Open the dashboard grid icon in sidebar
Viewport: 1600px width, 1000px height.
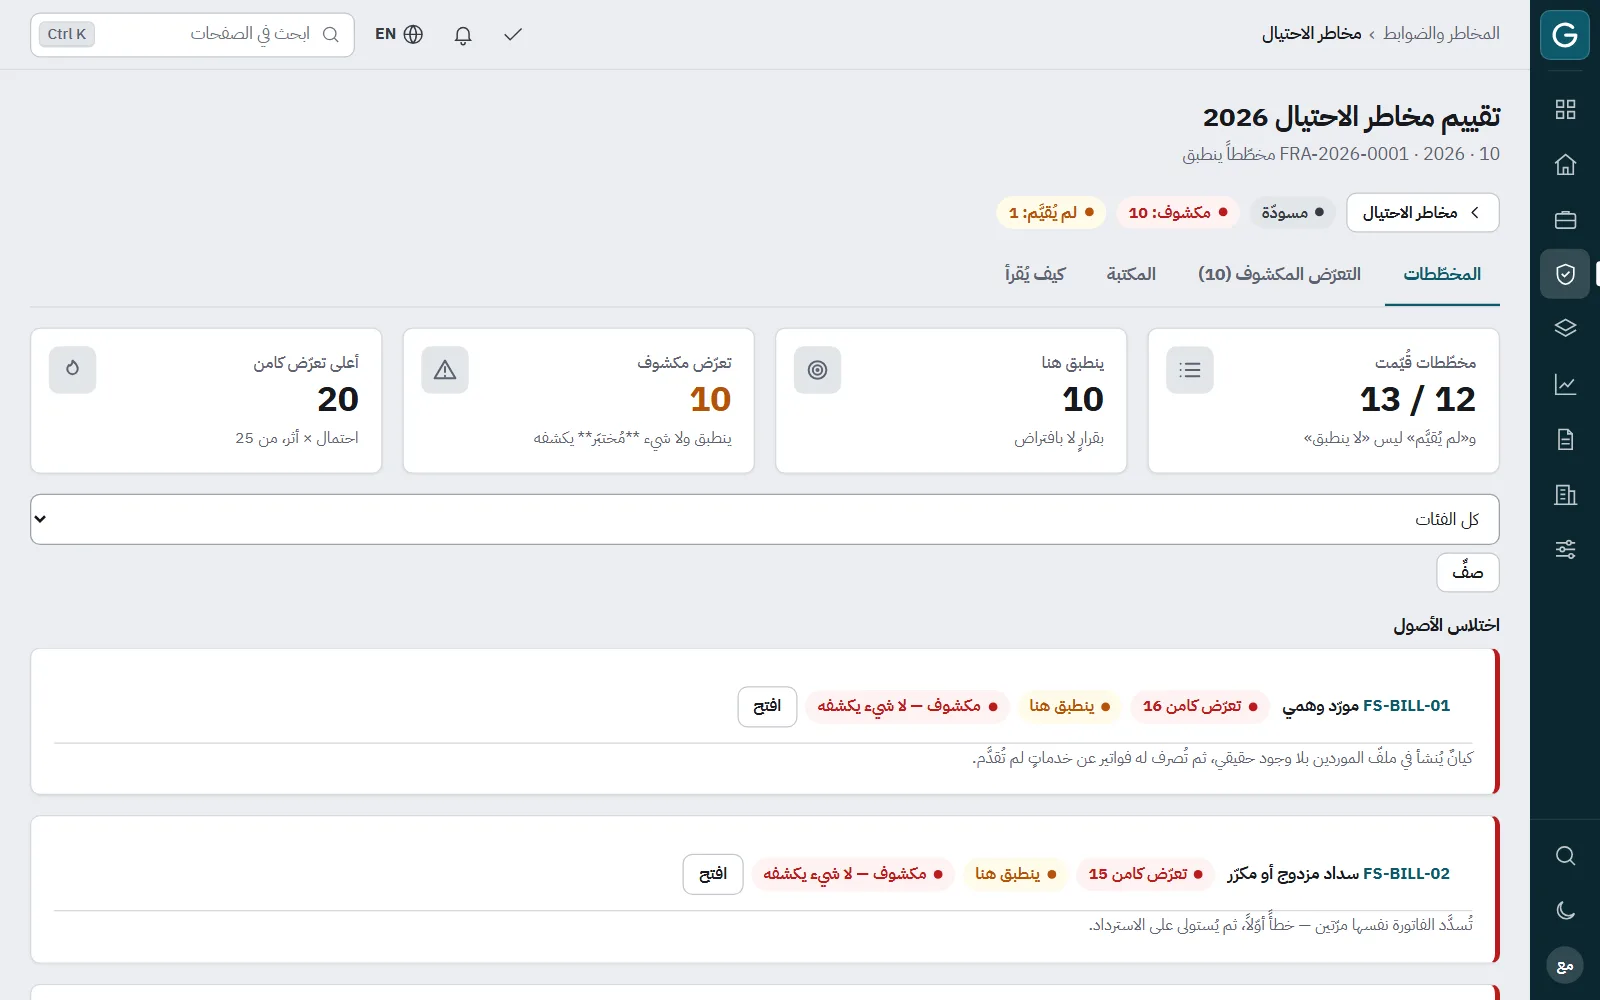pyautogui.click(x=1565, y=109)
